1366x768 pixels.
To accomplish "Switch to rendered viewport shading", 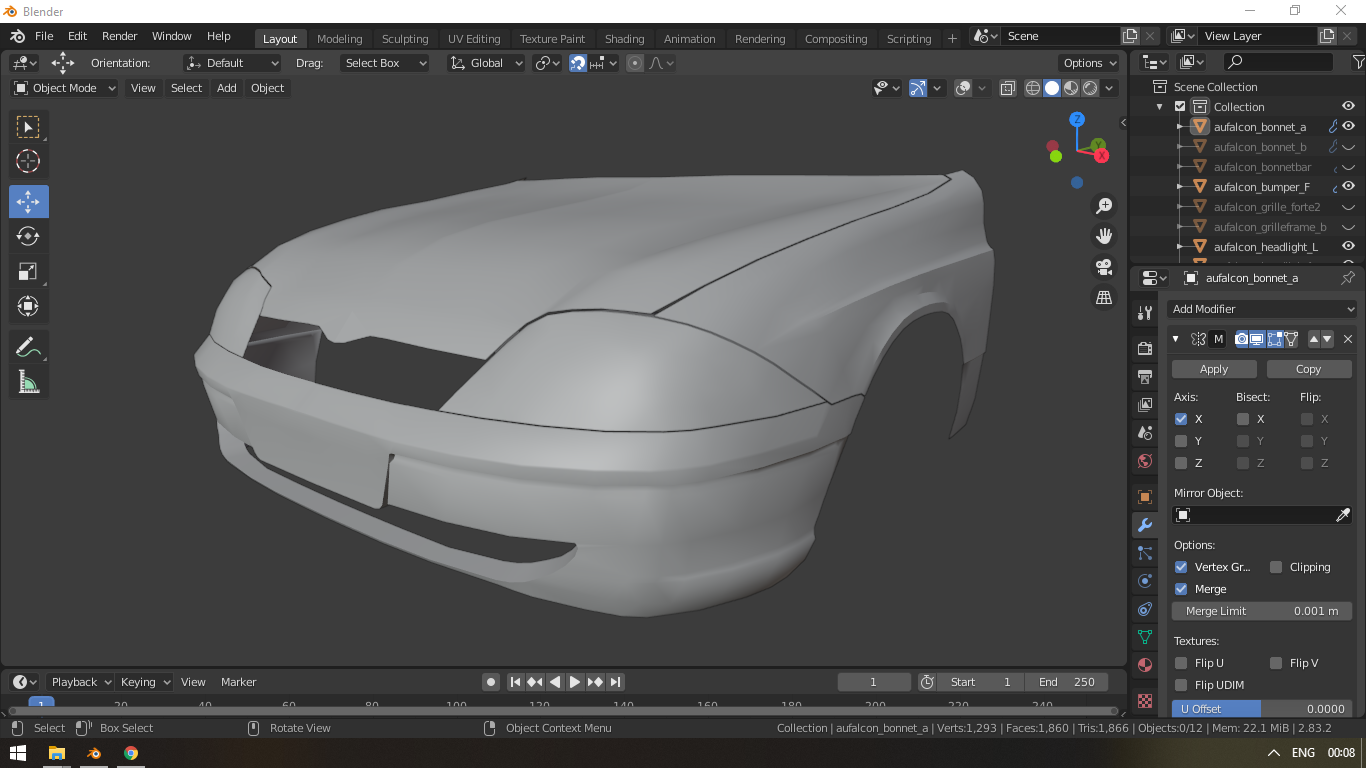I will click(1090, 88).
